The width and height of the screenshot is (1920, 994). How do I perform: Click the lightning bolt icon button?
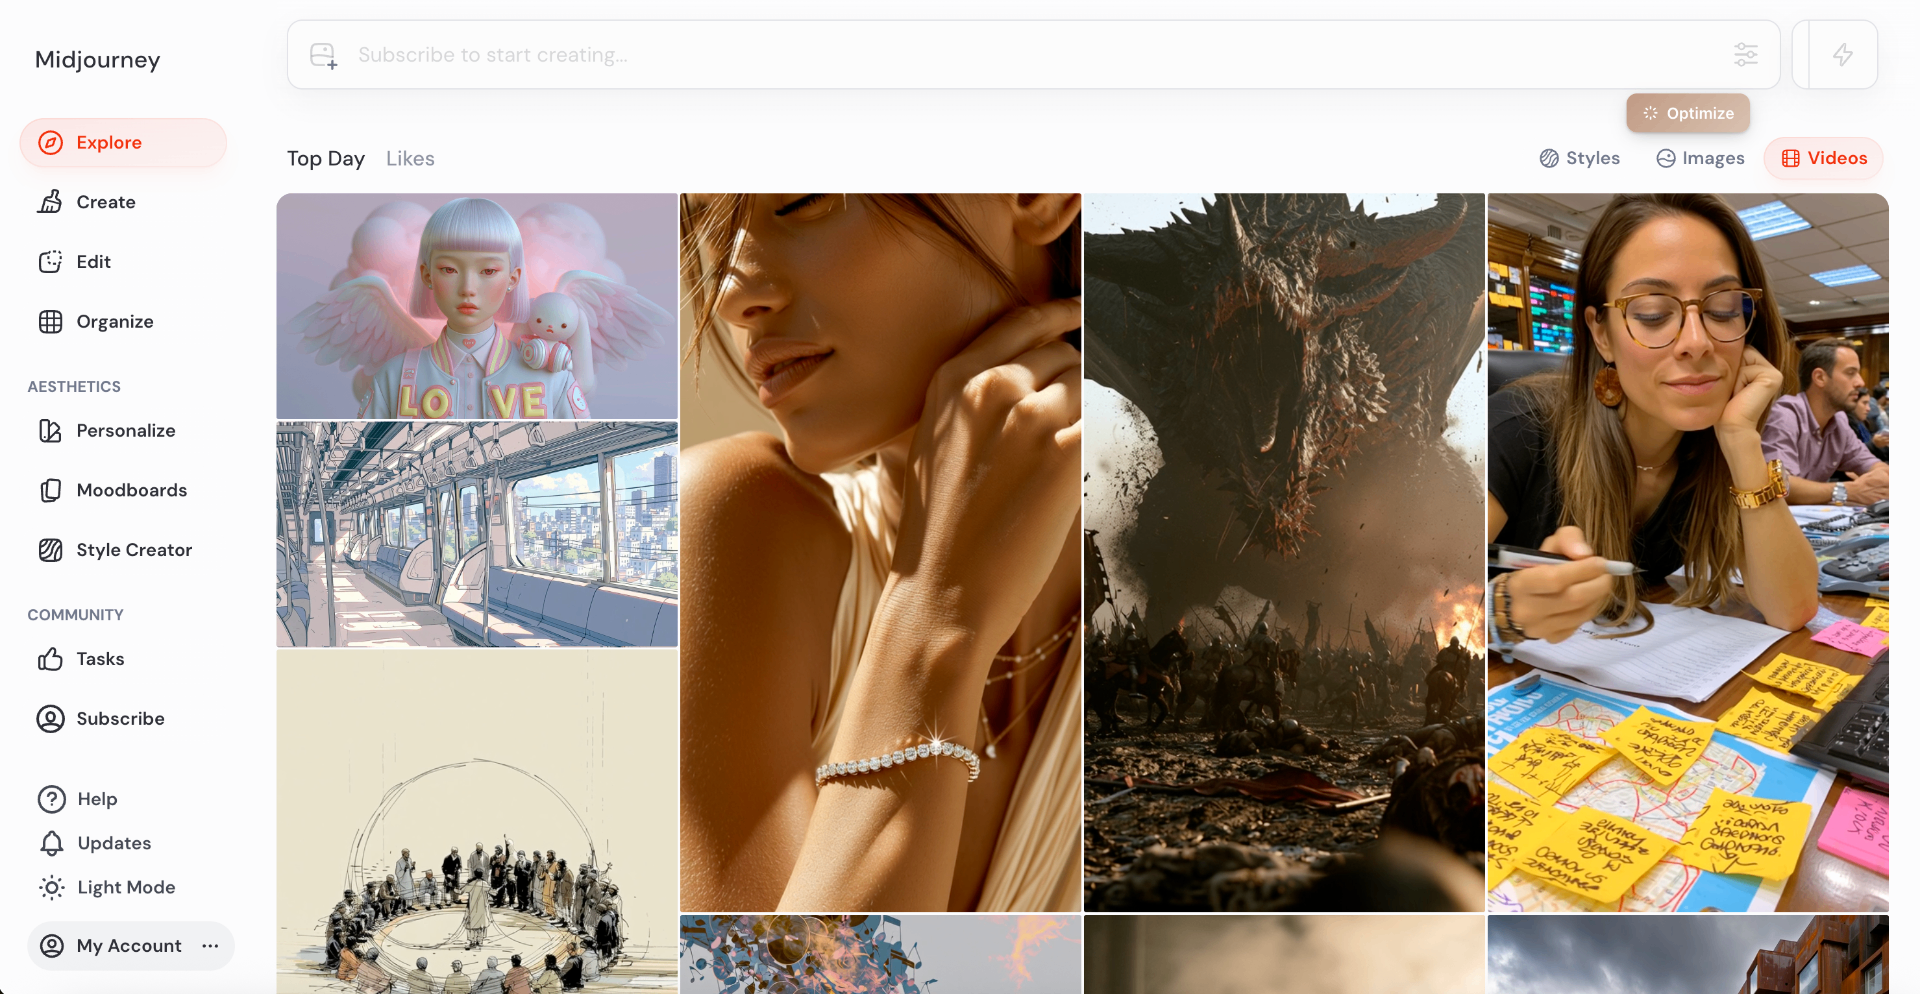click(x=1842, y=55)
